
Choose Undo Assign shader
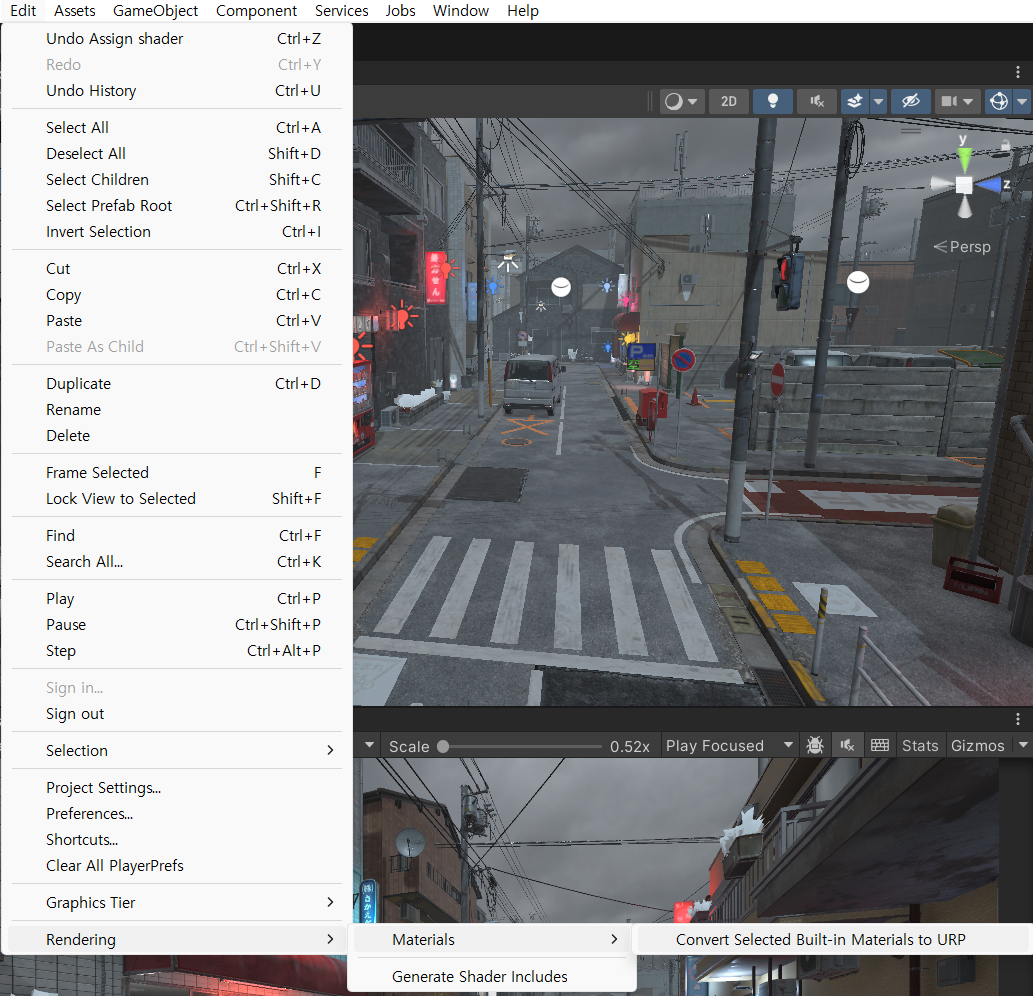click(x=177, y=39)
